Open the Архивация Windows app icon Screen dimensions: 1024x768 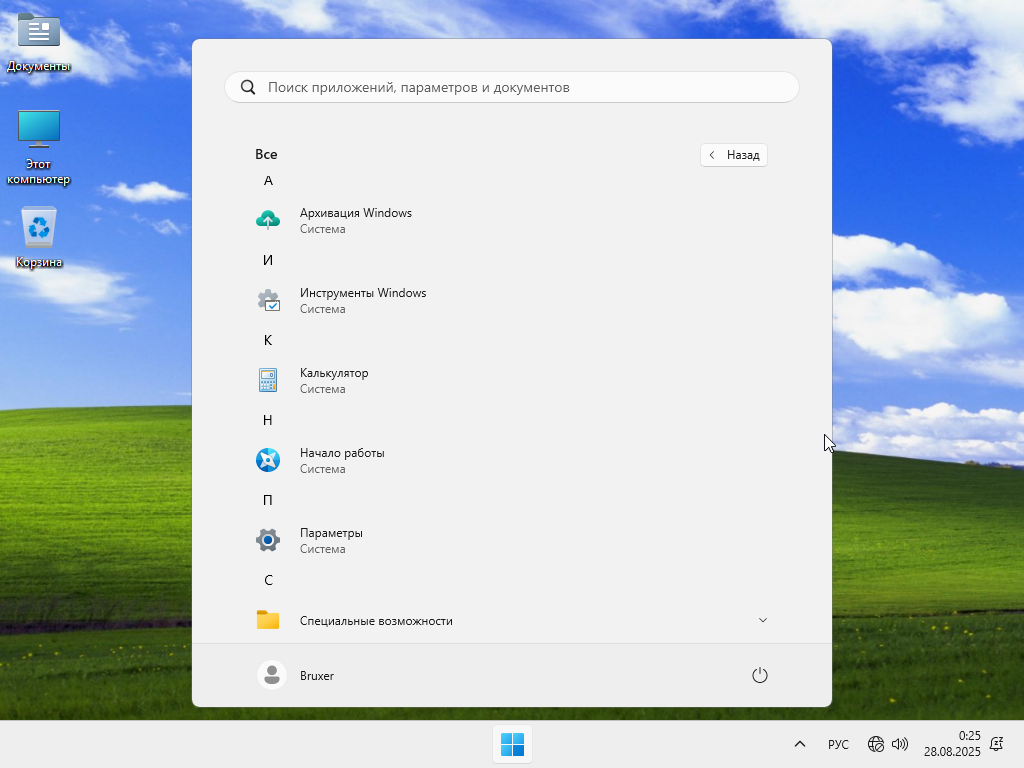[268, 220]
